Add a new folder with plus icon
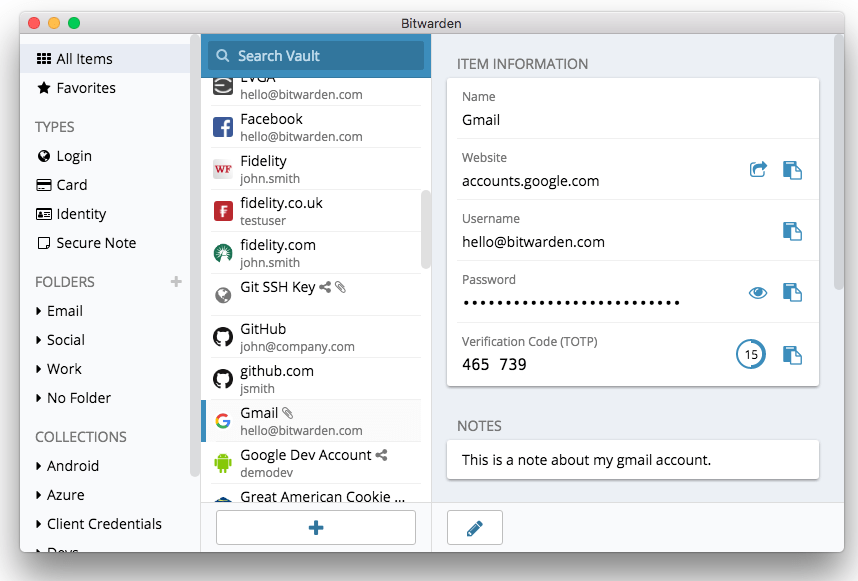 click(x=176, y=282)
